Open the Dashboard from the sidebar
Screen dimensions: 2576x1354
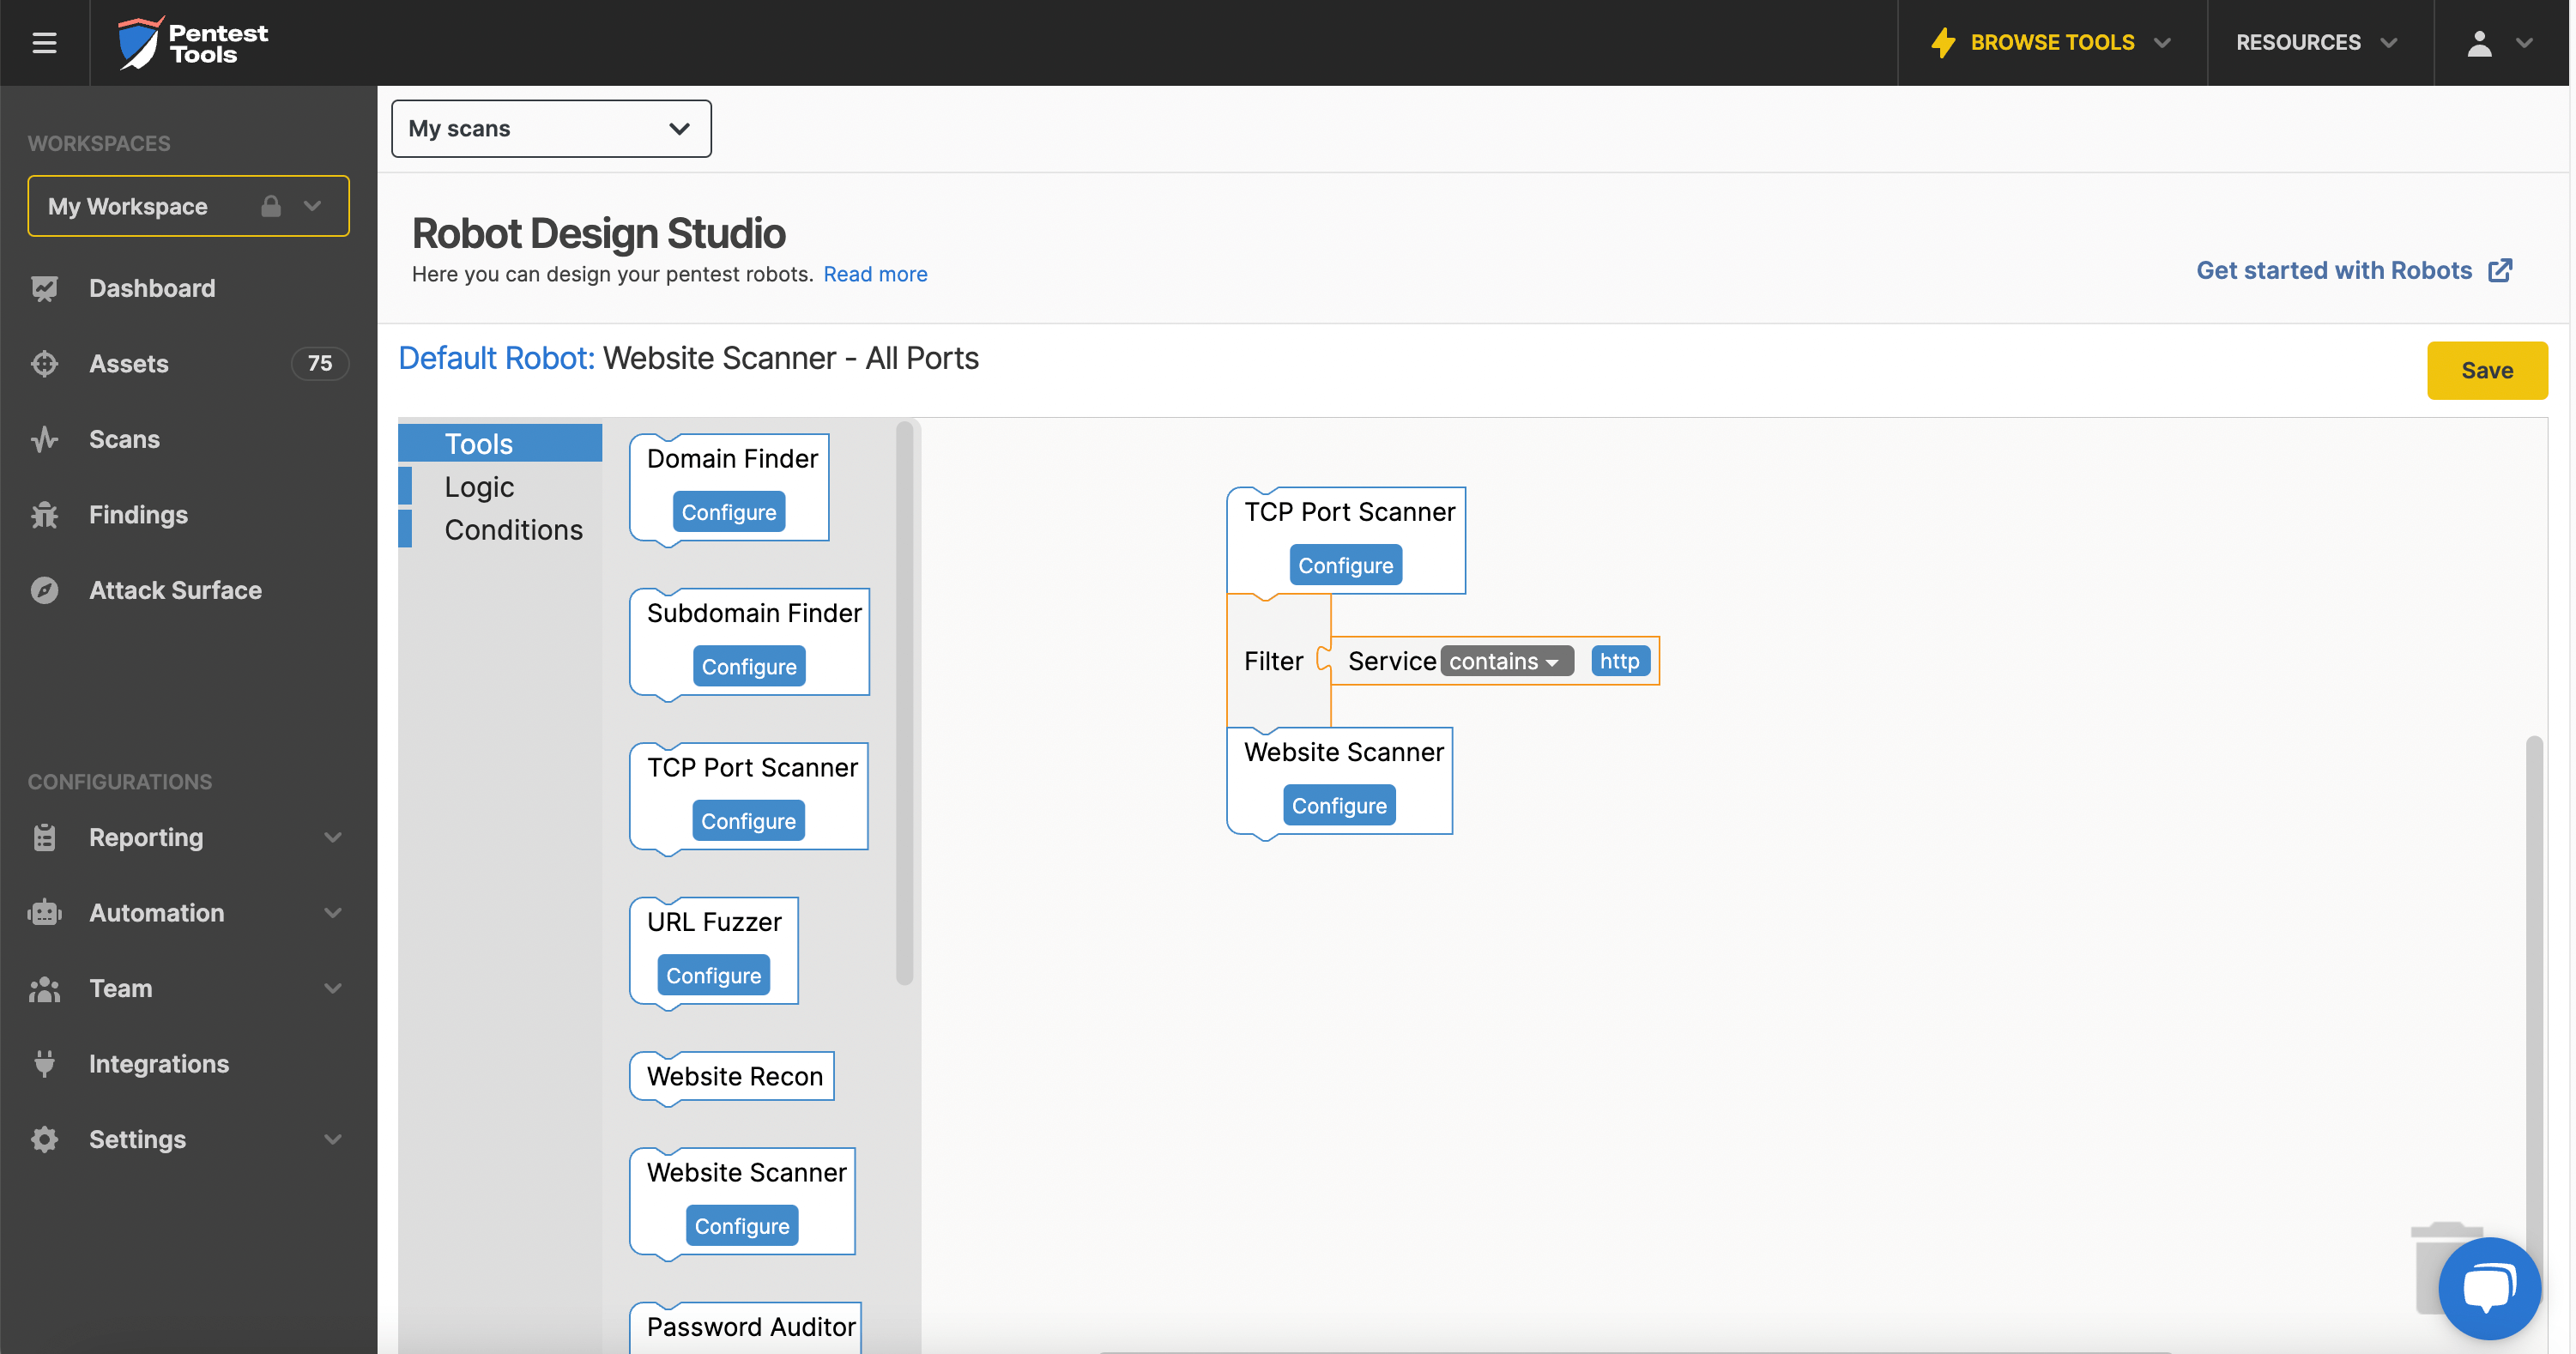152,288
